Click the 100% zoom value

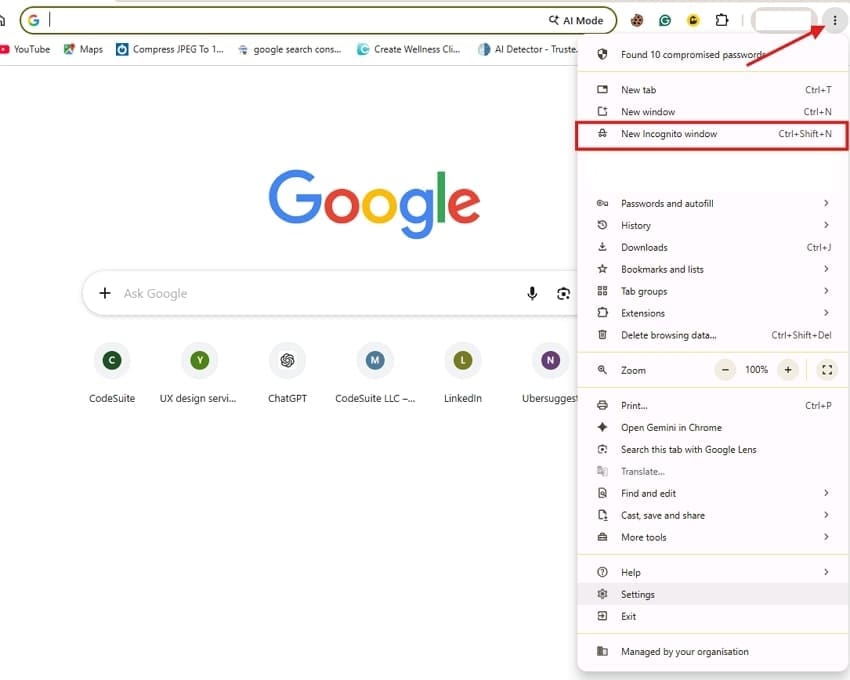coord(756,370)
